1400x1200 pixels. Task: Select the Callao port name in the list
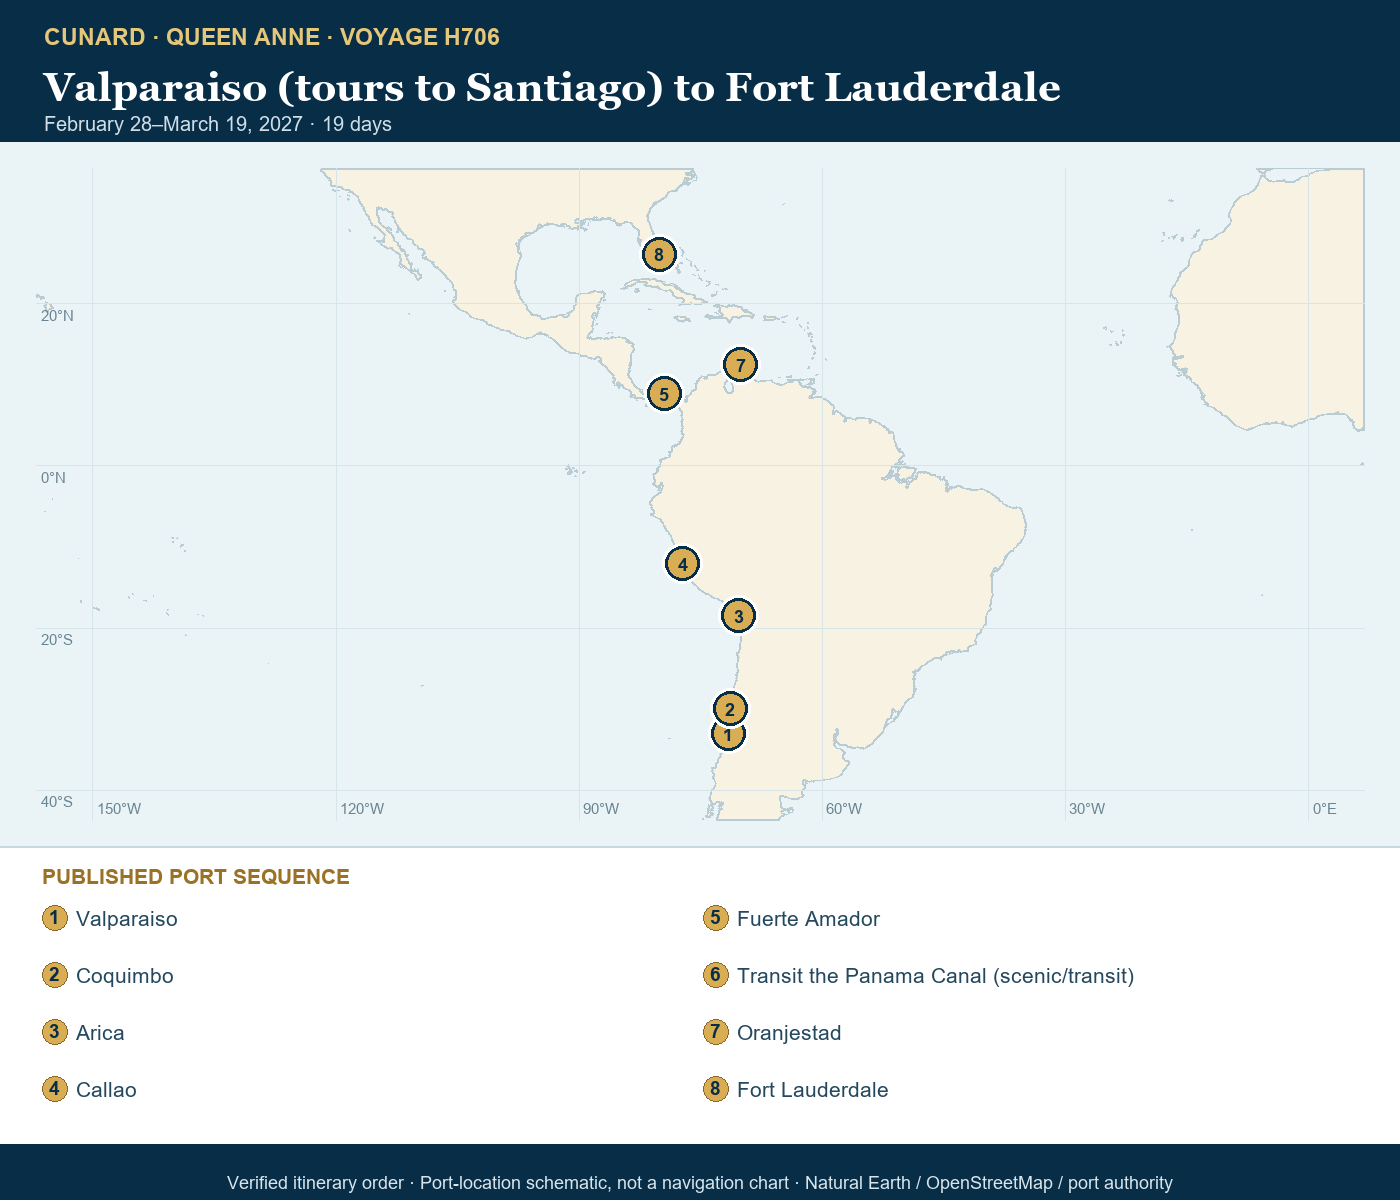click(106, 1090)
